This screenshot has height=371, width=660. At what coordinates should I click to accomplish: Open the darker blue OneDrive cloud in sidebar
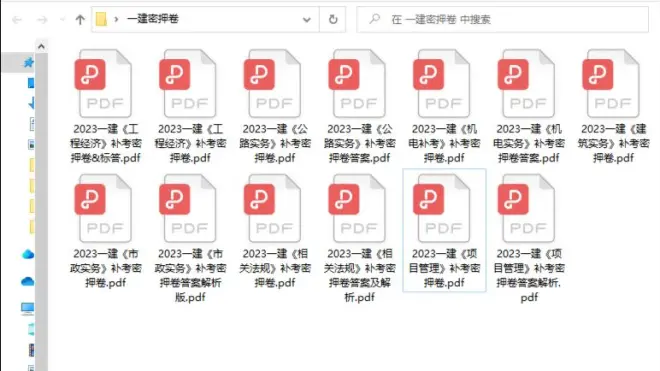(x=27, y=281)
